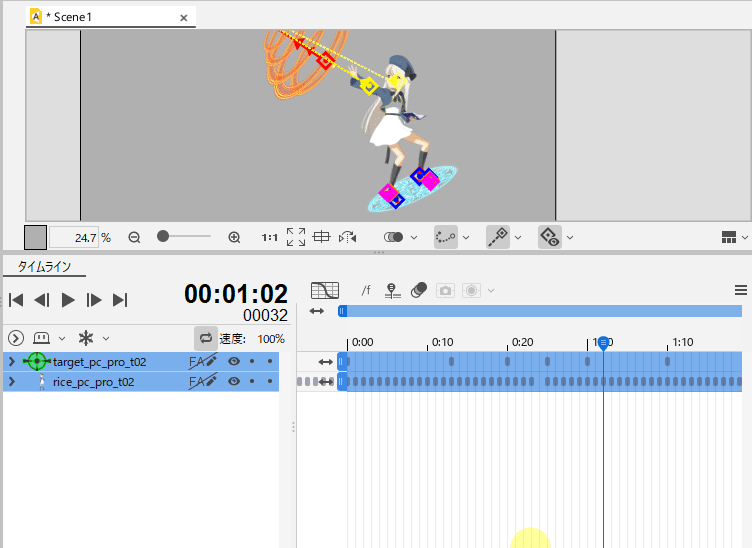Click the snowflake freeze icon

[86, 338]
